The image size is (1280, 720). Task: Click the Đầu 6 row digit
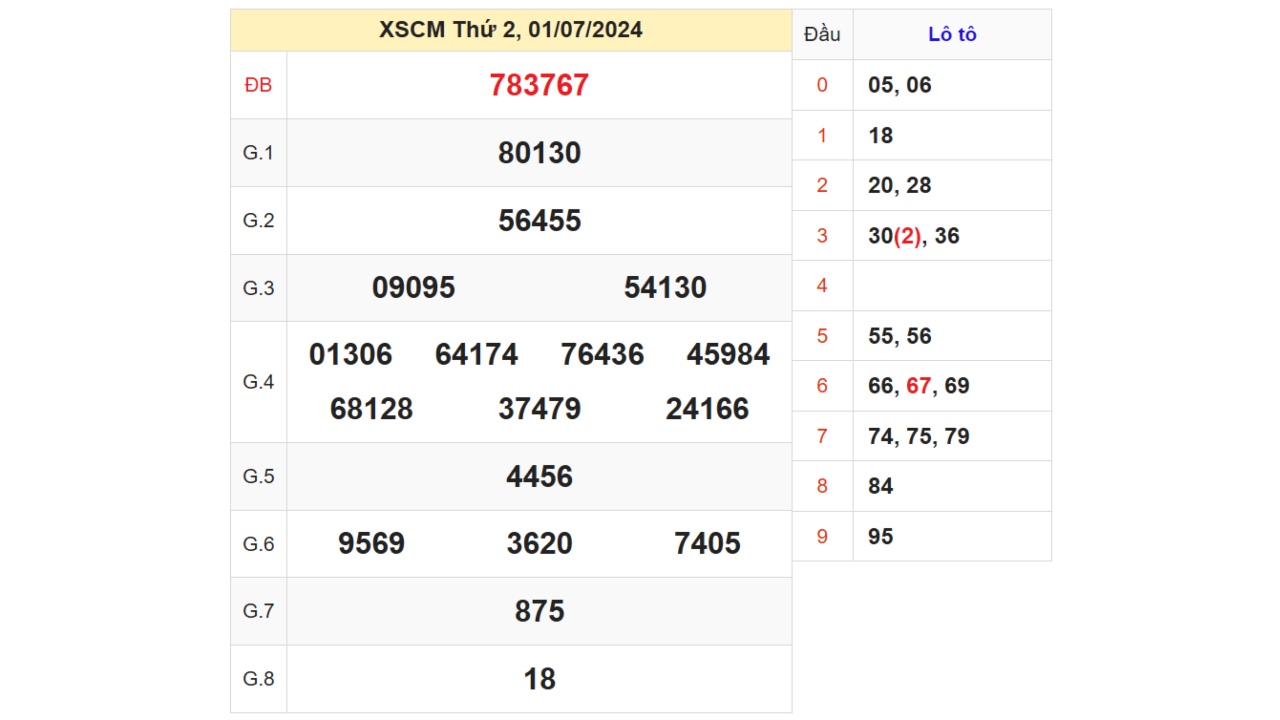[x=822, y=386]
